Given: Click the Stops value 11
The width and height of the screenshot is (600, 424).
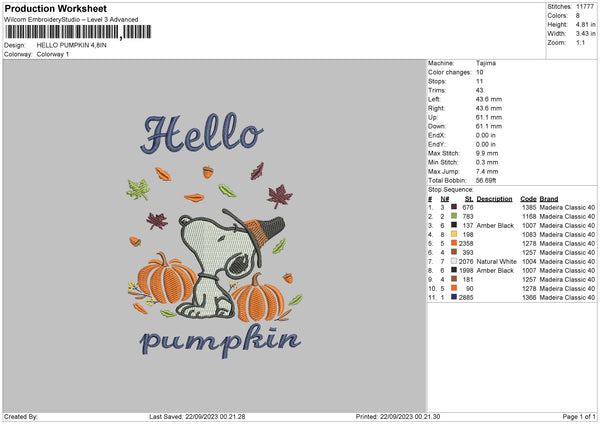Looking at the screenshot, I should (x=479, y=81).
